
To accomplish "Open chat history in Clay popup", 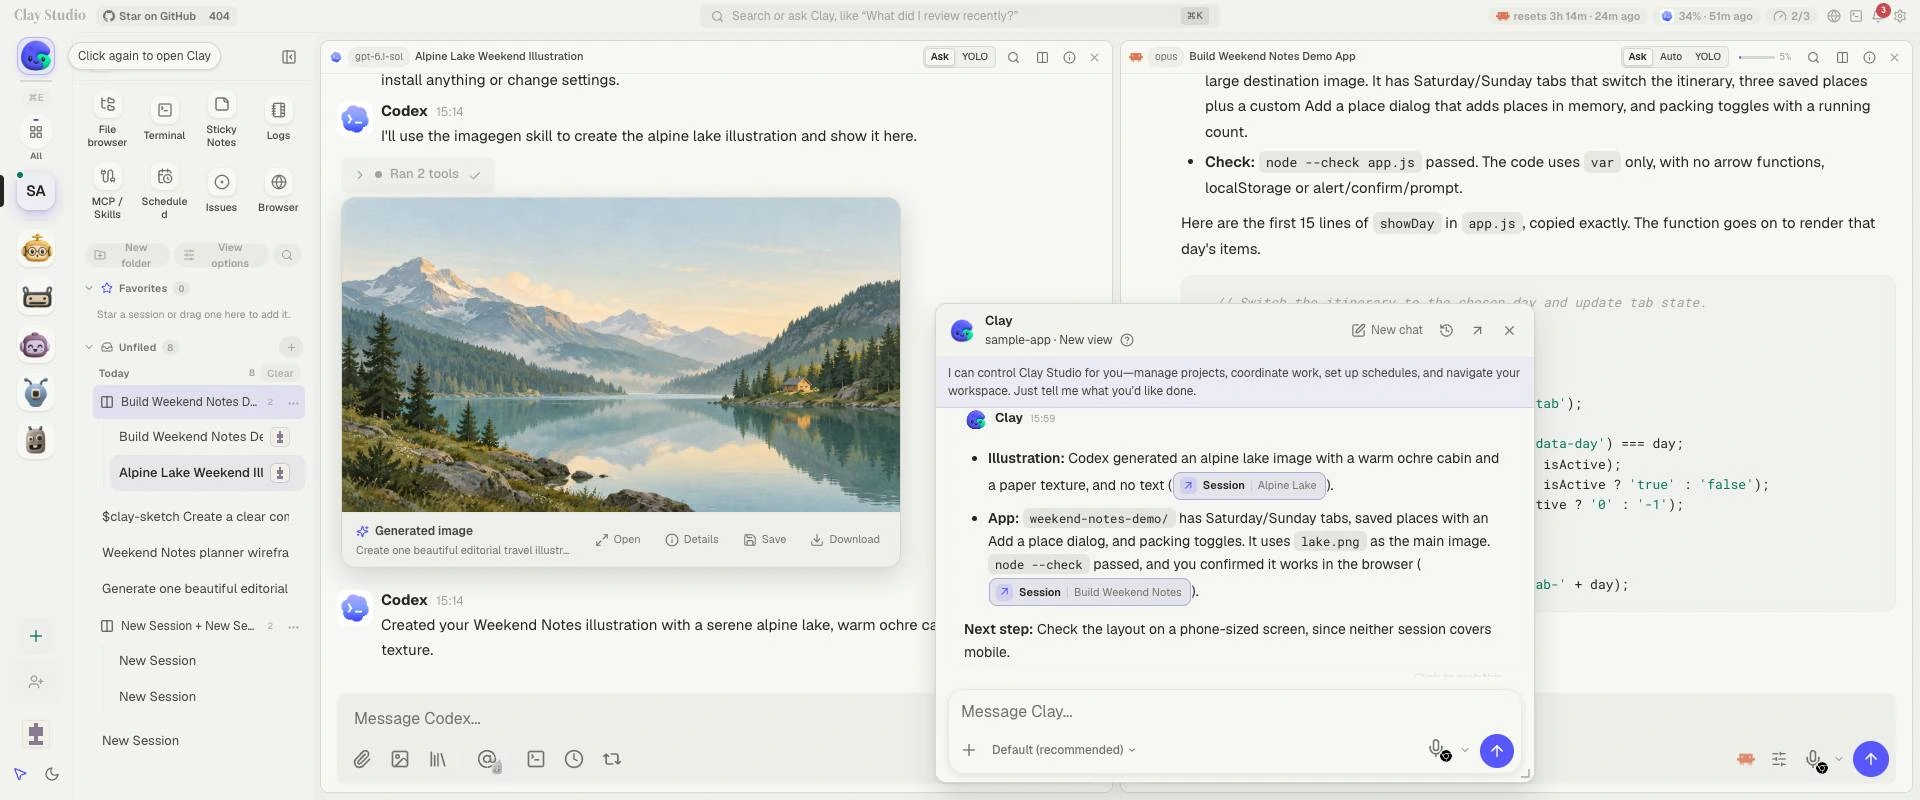I will 1446,330.
